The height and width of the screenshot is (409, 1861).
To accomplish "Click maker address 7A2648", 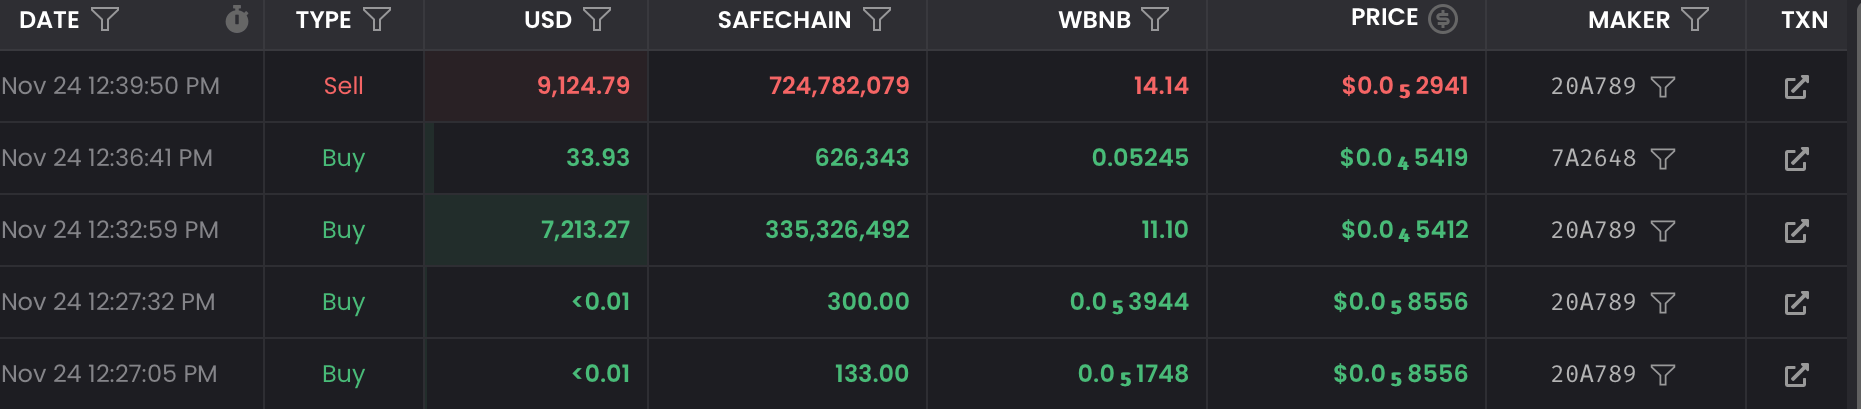I will 1593,159.
